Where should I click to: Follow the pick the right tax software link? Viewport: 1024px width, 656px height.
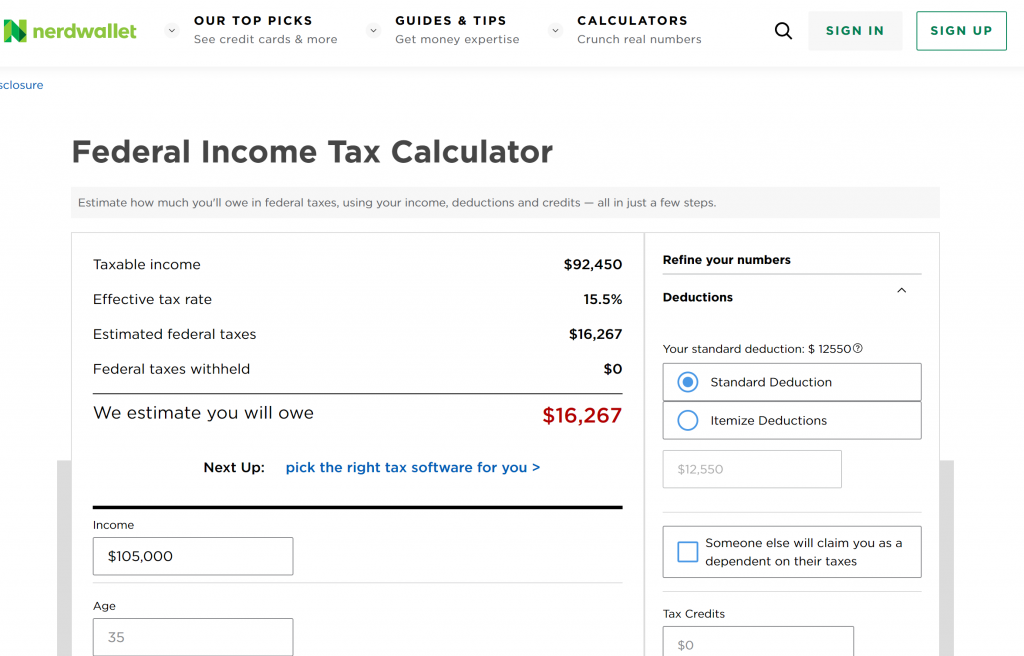(x=413, y=467)
